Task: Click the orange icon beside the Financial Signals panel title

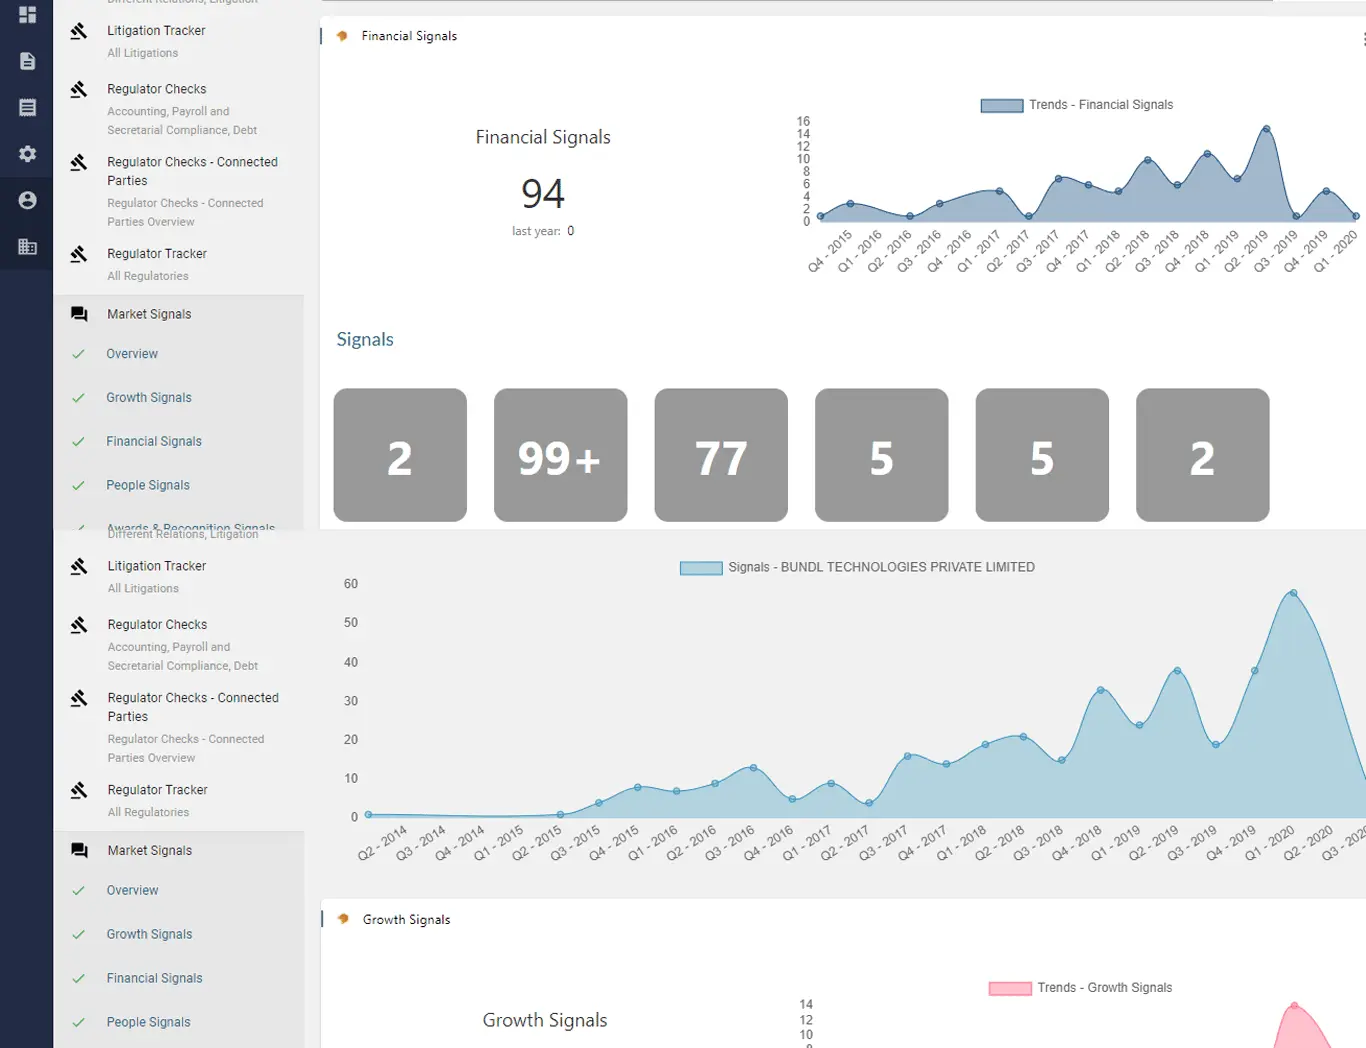Action: (342, 36)
